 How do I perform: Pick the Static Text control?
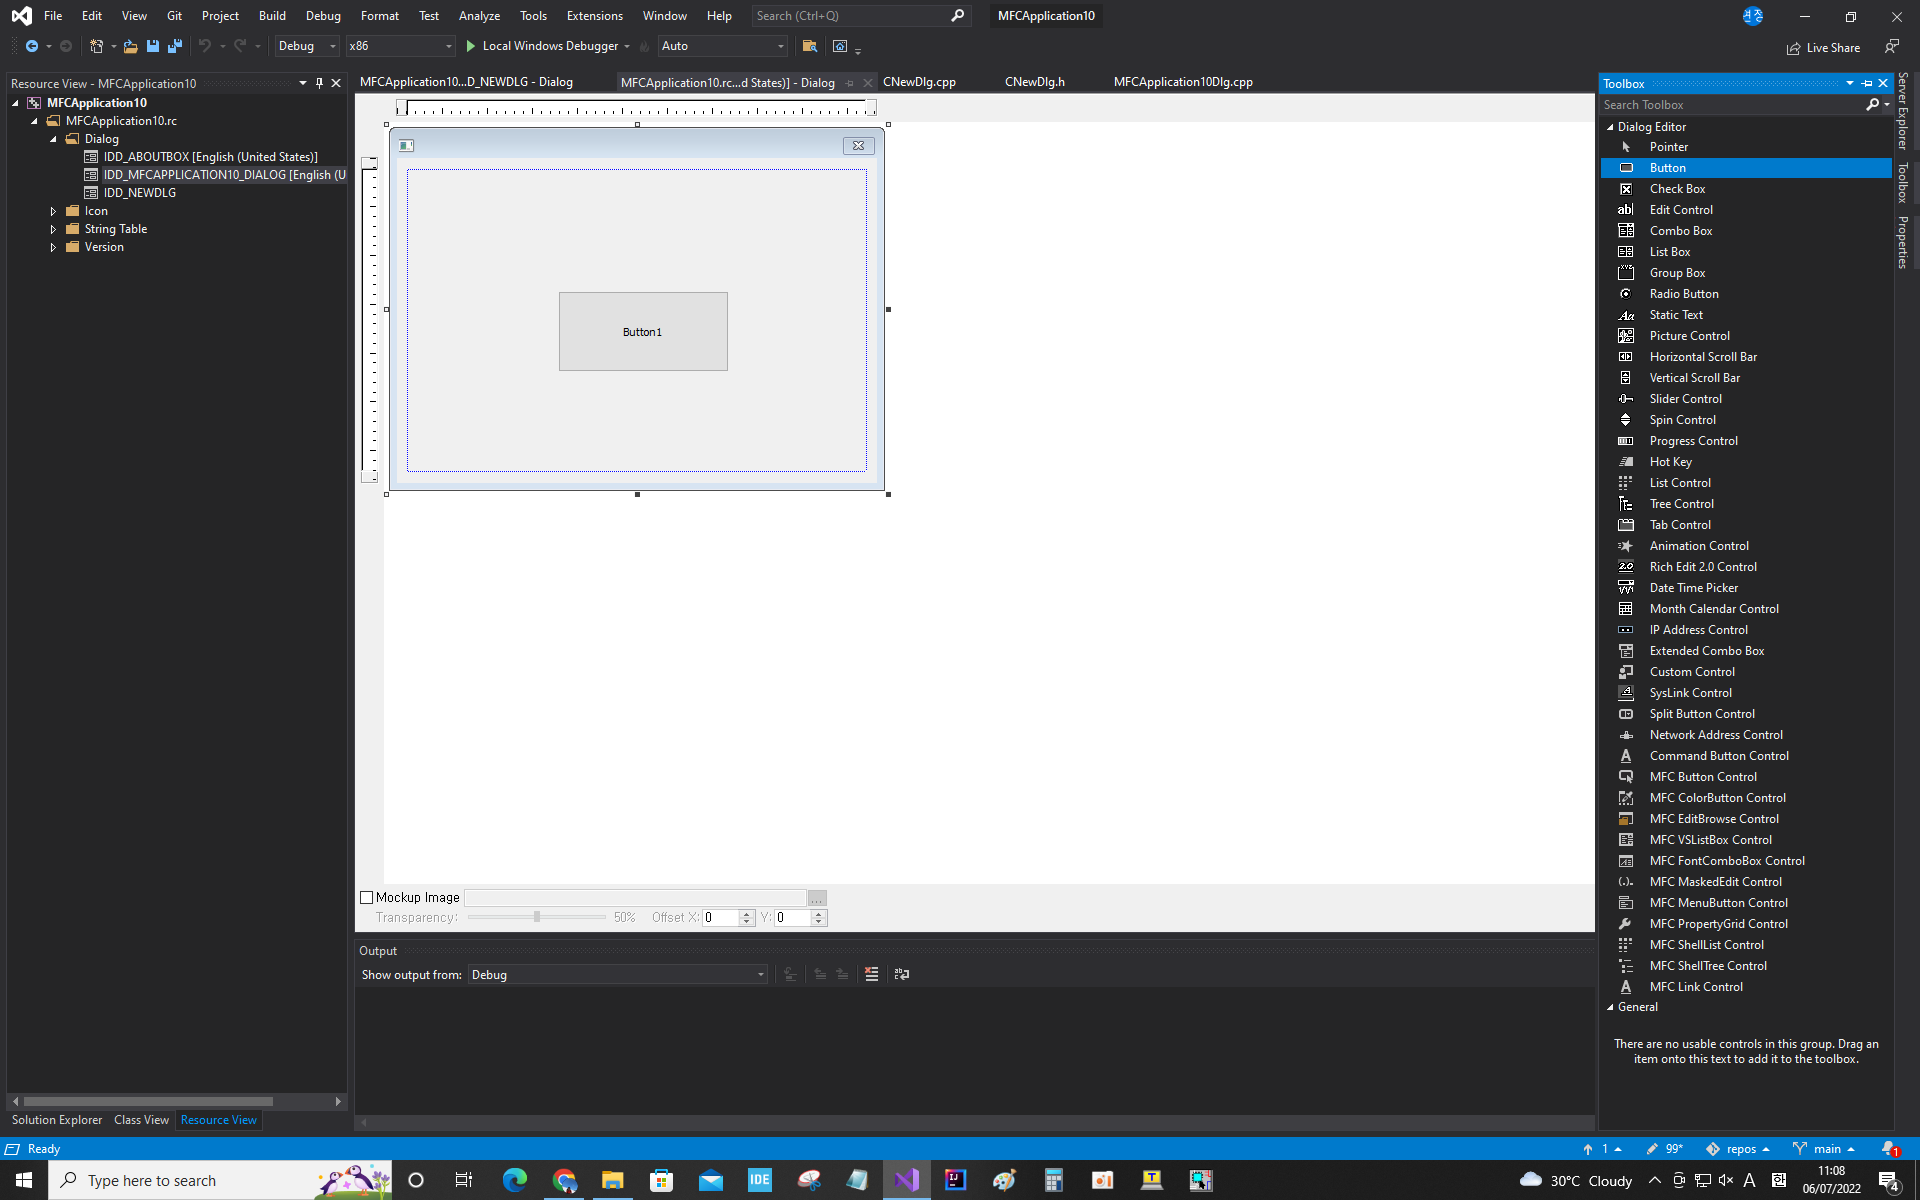coord(1746,315)
